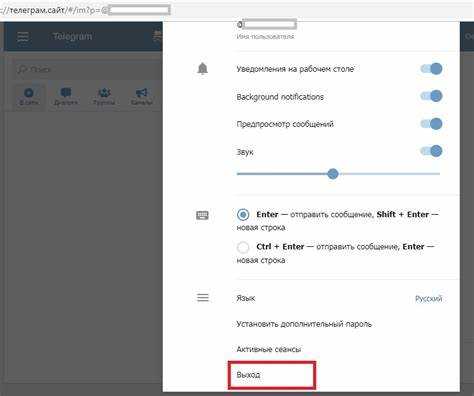474x396 pixels.
Task: Disable Background notifications switch
Action: coord(431,96)
